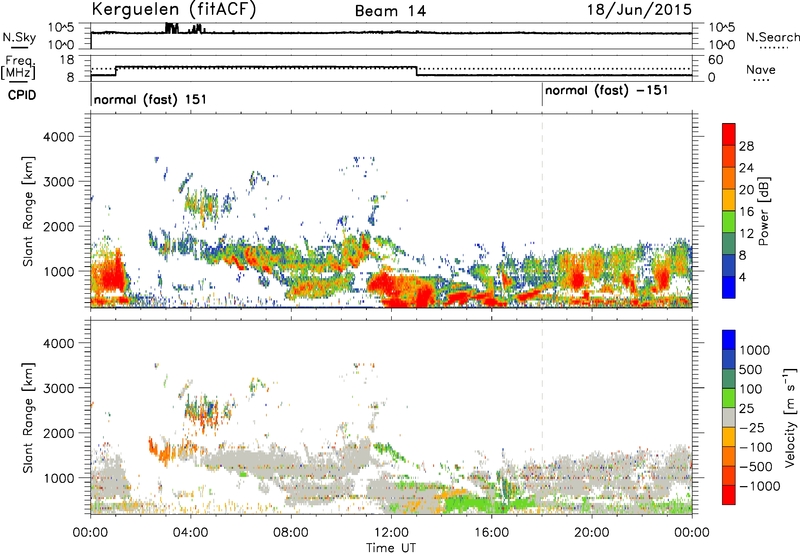The height and width of the screenshot is (554, 800).
Task: Click the 'Time UT' axis title
Action: 391,548
